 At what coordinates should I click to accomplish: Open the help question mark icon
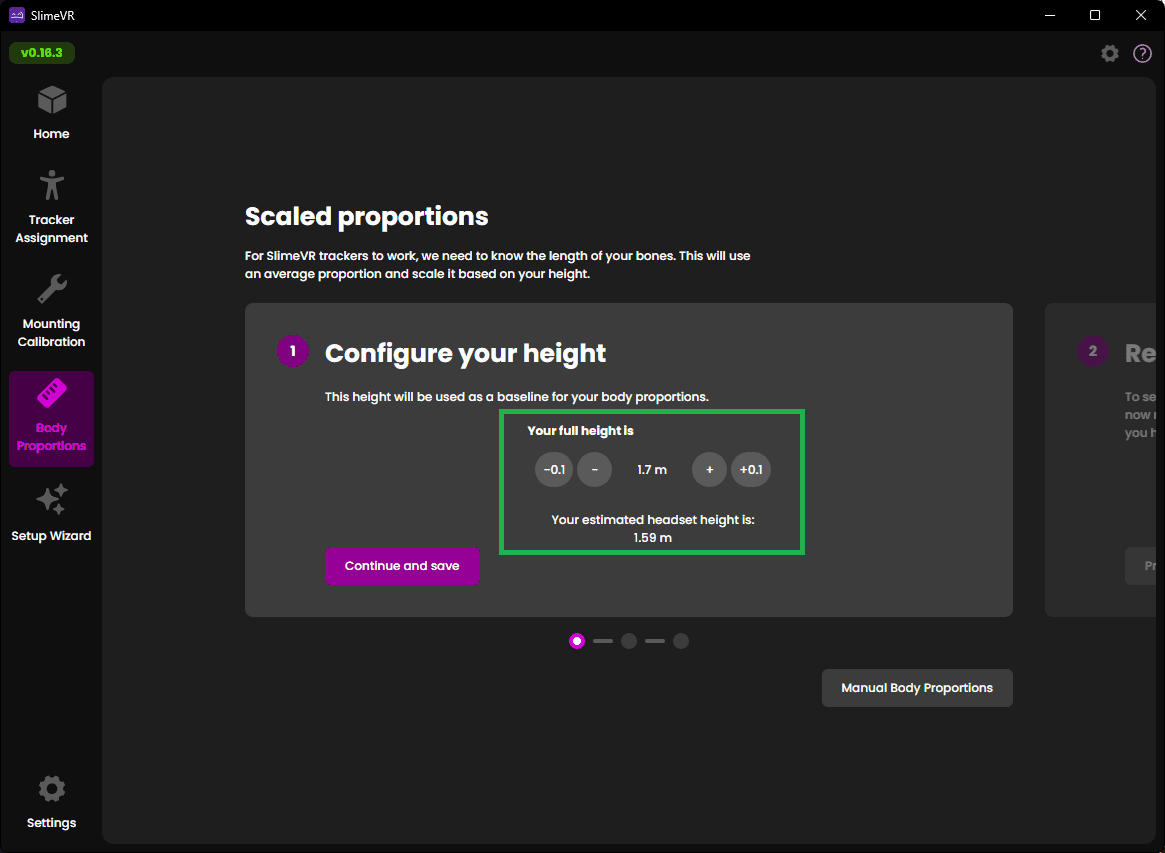pos(1142,54)
